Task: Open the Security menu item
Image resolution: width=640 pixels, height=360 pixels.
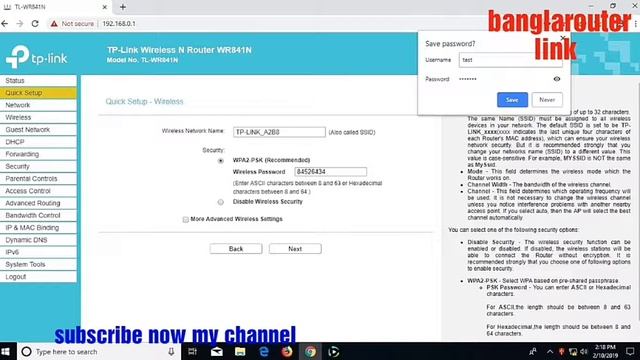Action: [x=38, y=166]
